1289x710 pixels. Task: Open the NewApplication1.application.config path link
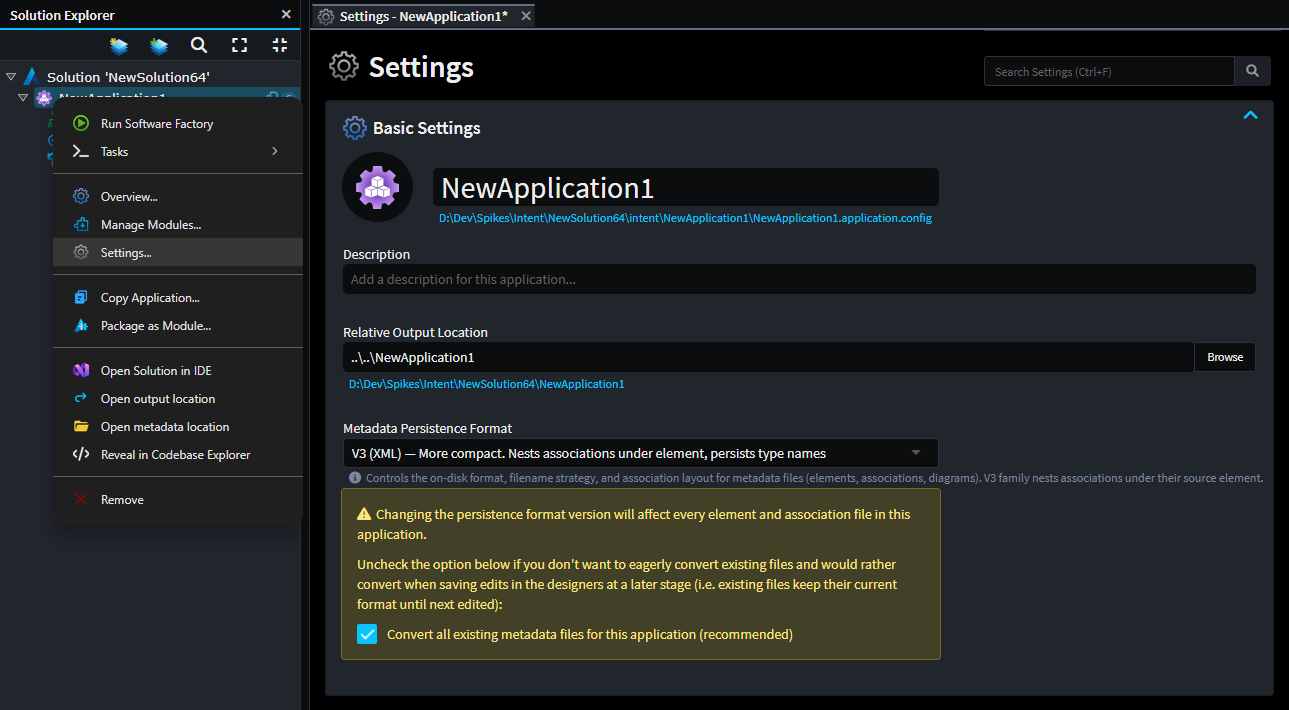tap(685, 218)
